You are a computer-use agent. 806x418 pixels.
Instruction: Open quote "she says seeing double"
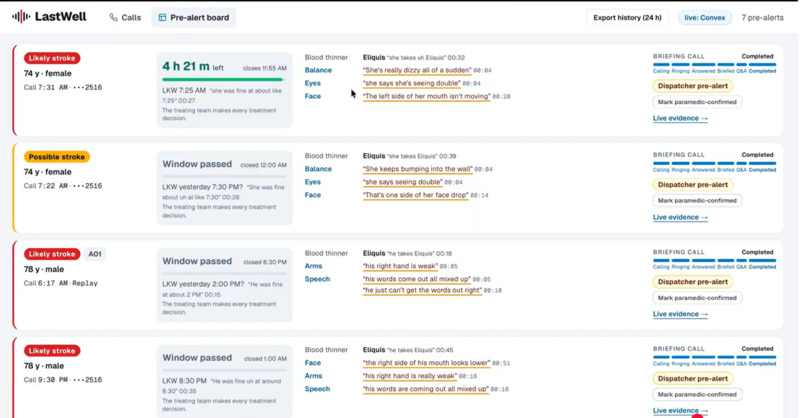point(402,182)
